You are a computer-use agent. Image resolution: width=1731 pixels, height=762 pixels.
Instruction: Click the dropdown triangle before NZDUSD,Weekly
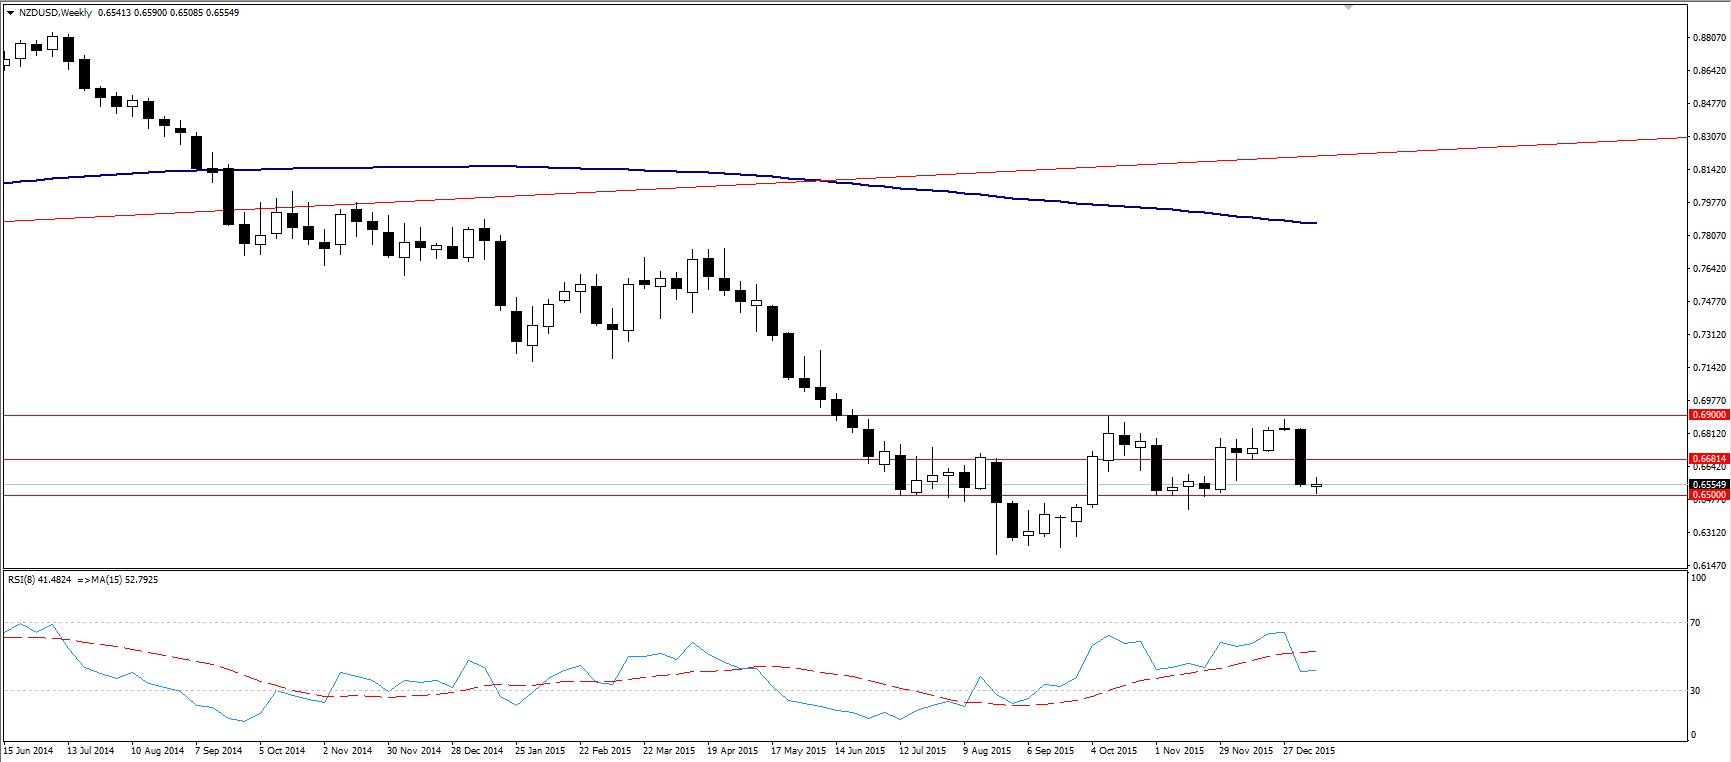(10, 13)
